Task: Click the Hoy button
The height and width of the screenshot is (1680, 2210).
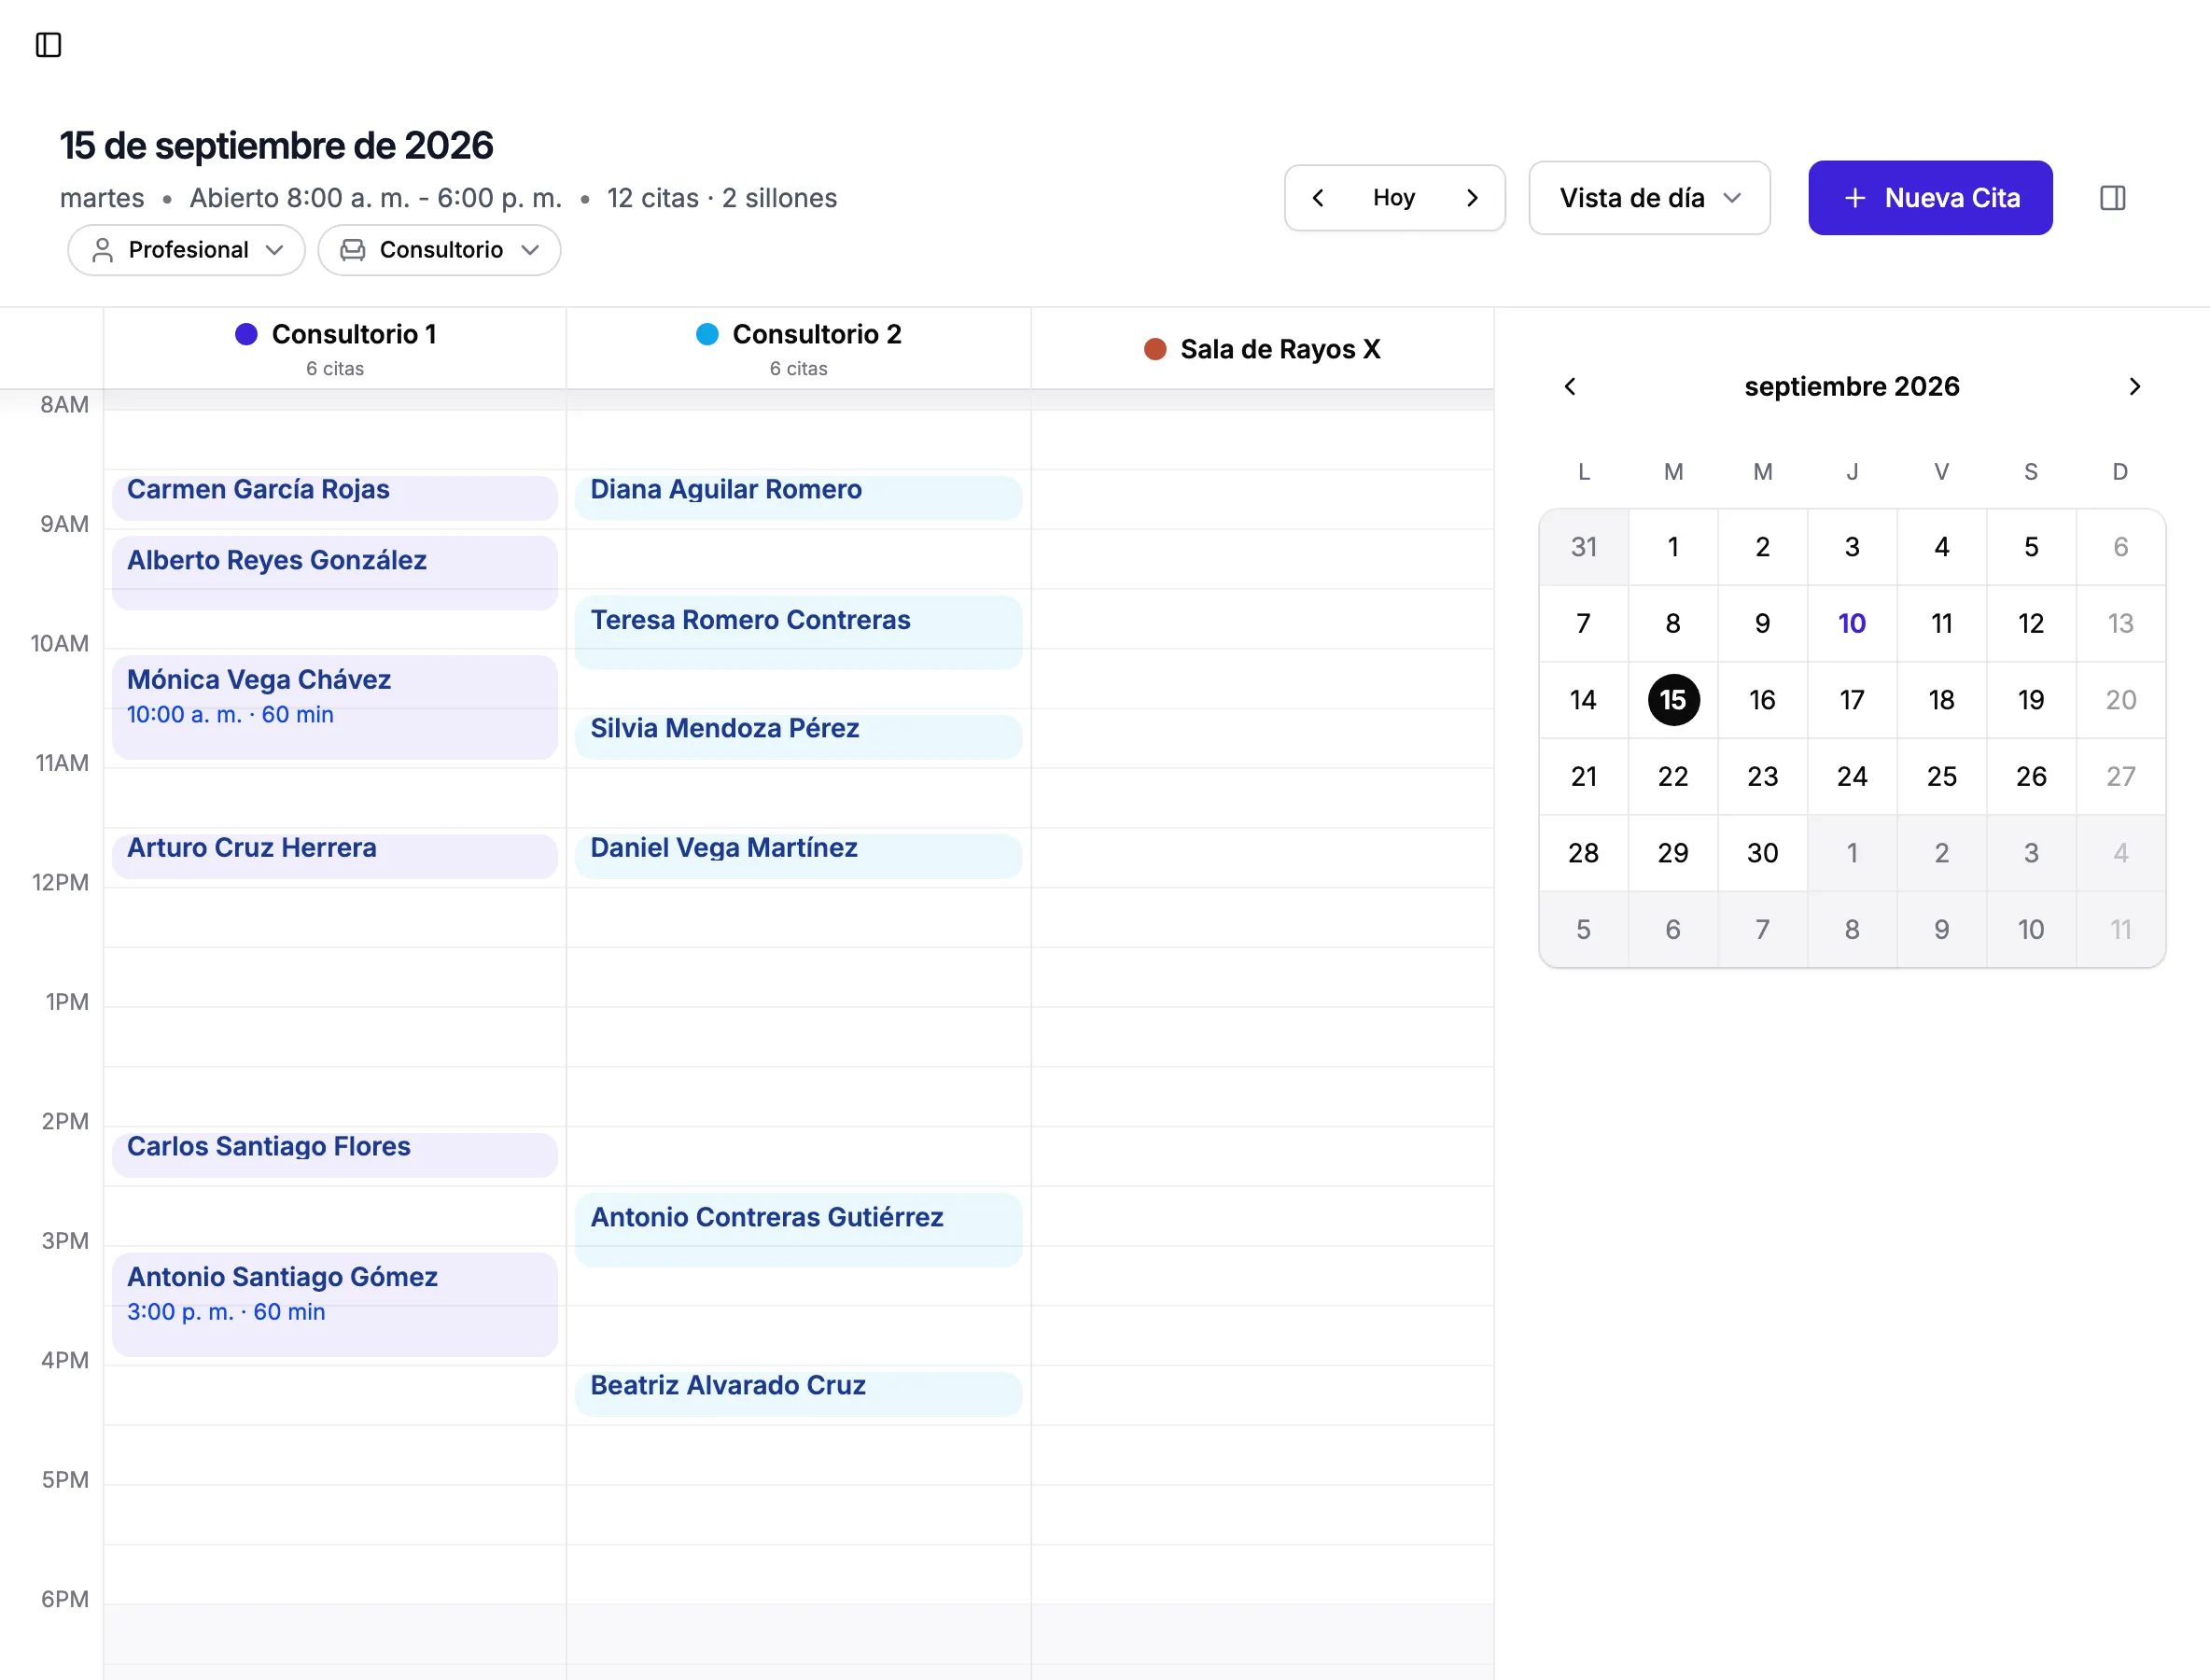Action: tap(1394, 198)
